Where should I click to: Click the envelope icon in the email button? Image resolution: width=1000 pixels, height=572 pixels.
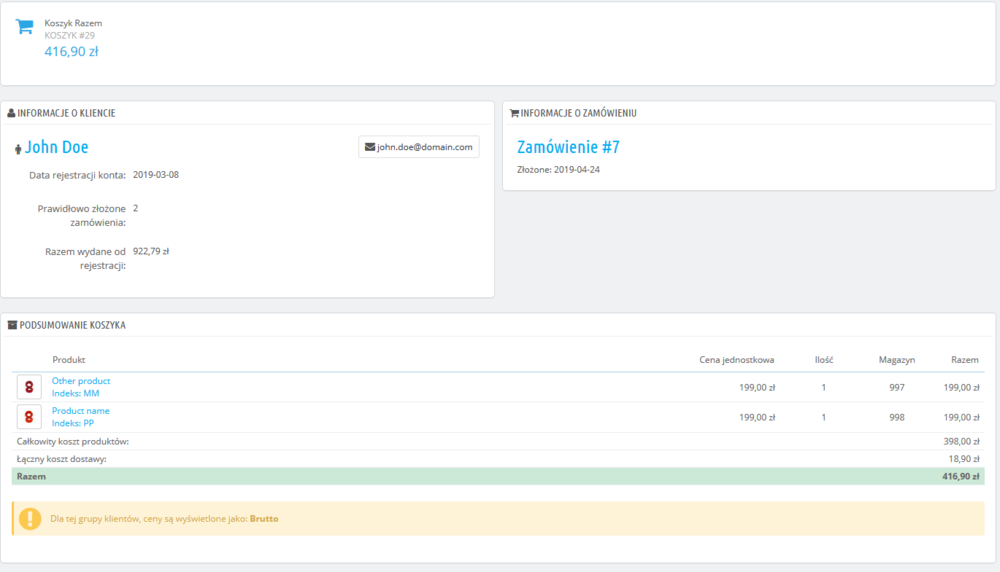click(369, 147)
